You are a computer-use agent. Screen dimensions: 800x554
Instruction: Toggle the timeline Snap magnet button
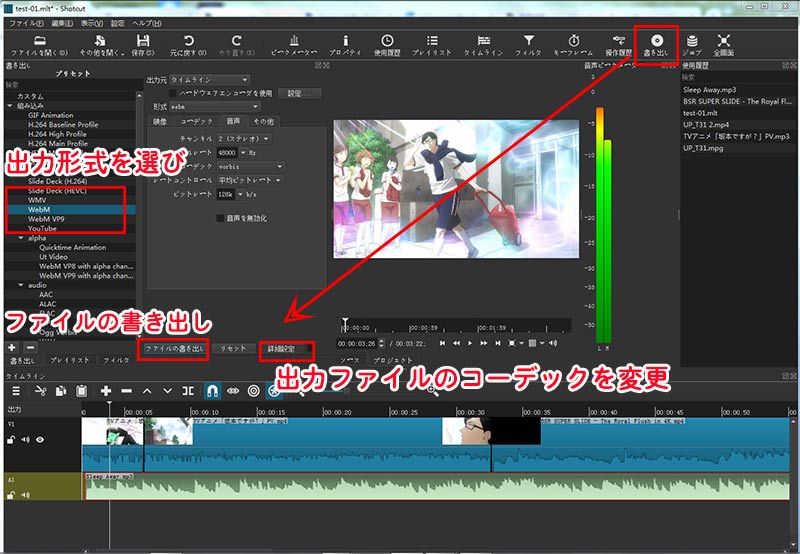click(x=212, y=391)
